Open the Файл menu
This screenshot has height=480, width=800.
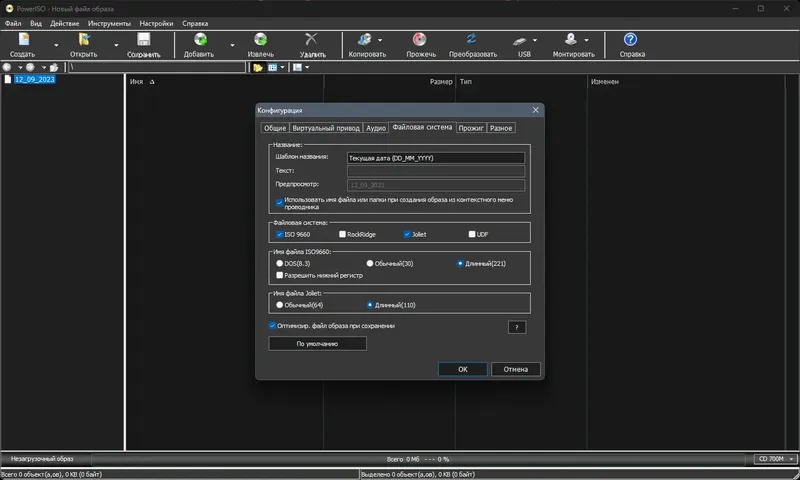(x=13, y=23)
